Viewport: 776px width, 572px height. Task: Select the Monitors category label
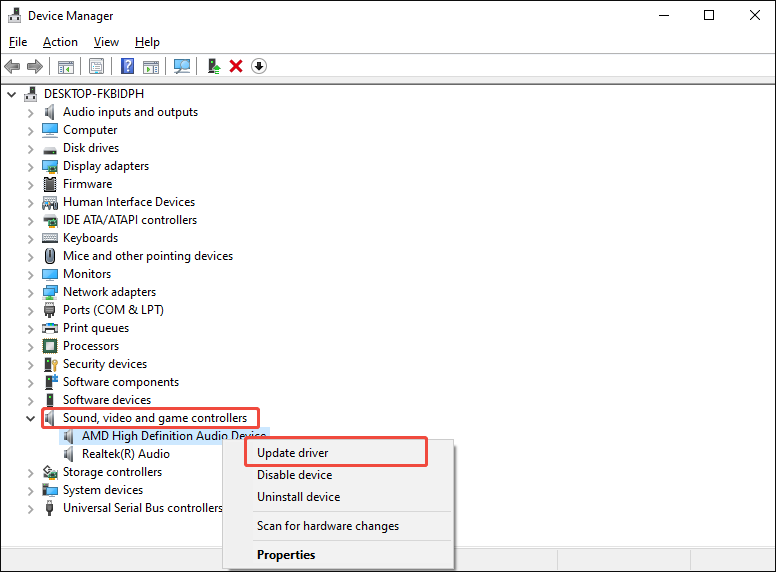[x=87, y=274]
